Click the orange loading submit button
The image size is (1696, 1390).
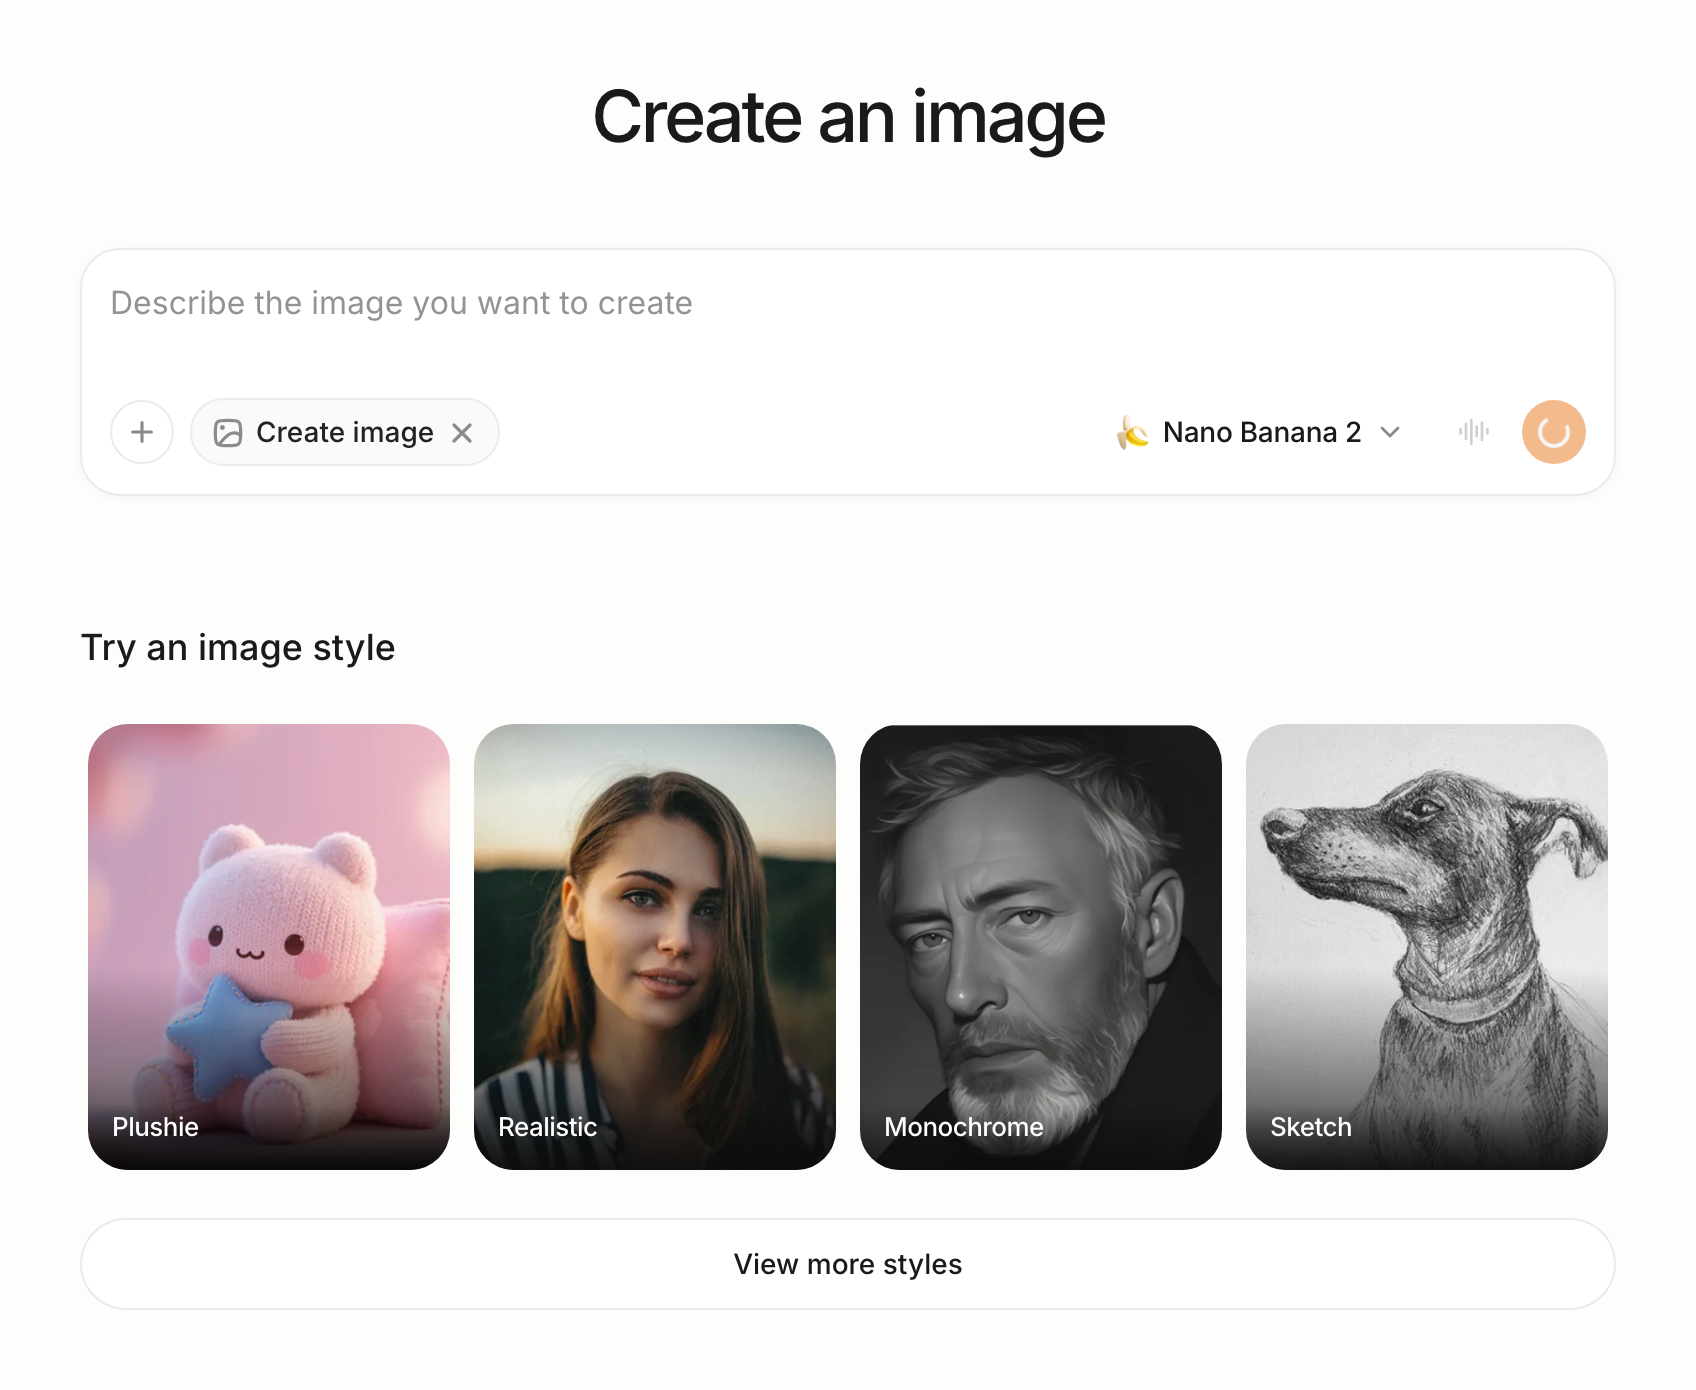(1553, 432)
